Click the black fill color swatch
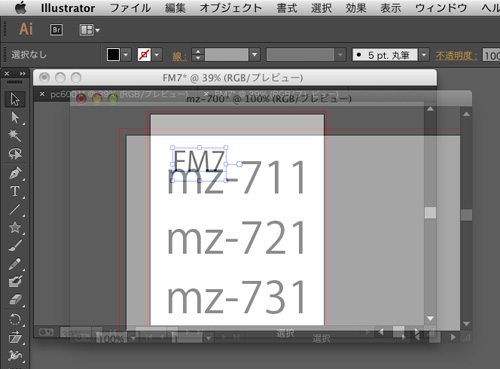Viewport: 500px width, 369px height. coord(113,54)
